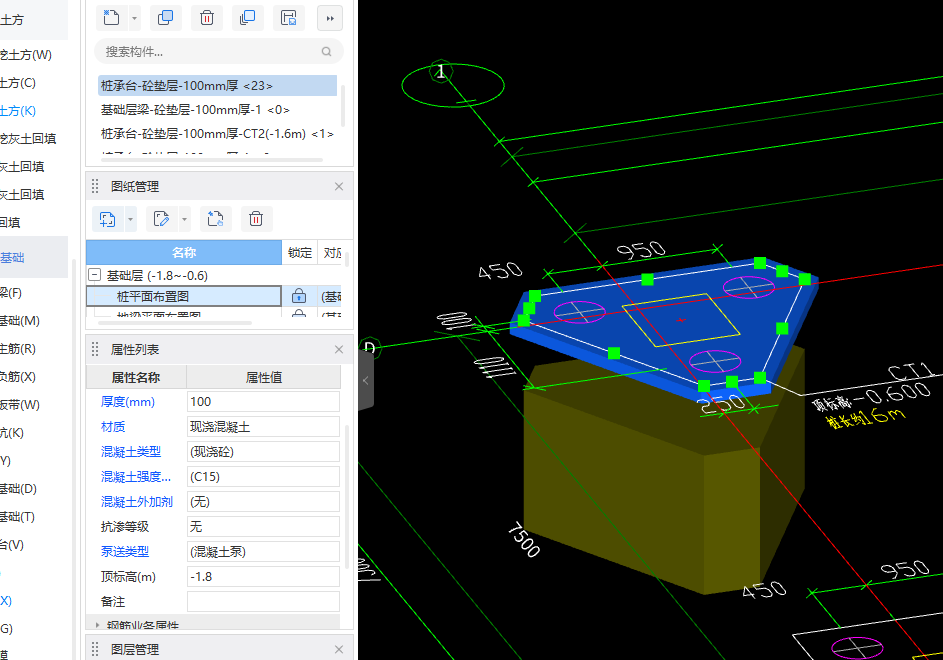Click the yellow square in the pile cap
This screenshot has width=943, height=660.
click(681, 320)
